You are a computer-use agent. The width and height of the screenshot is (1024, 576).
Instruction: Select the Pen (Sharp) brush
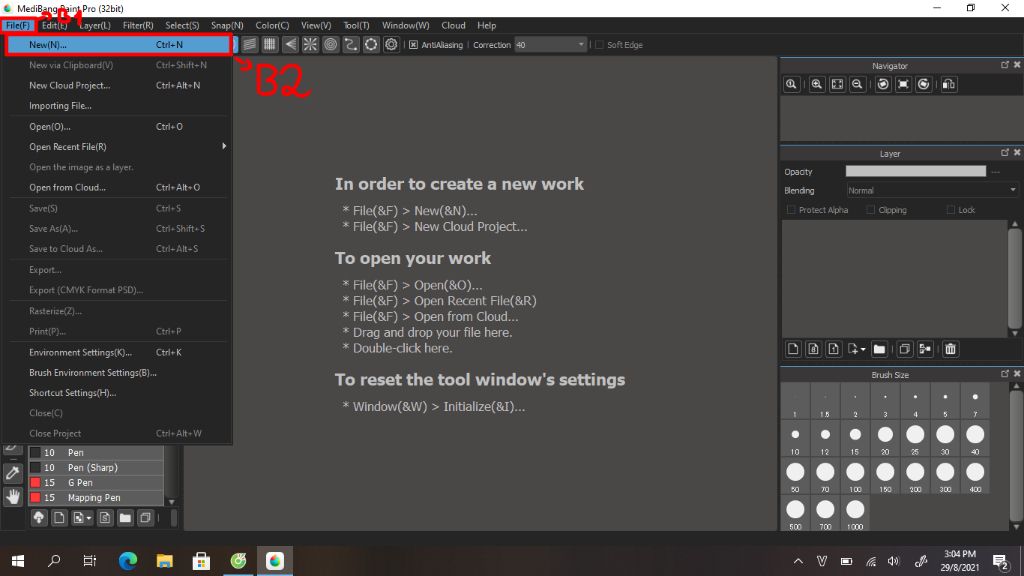[x=96, y=468]
